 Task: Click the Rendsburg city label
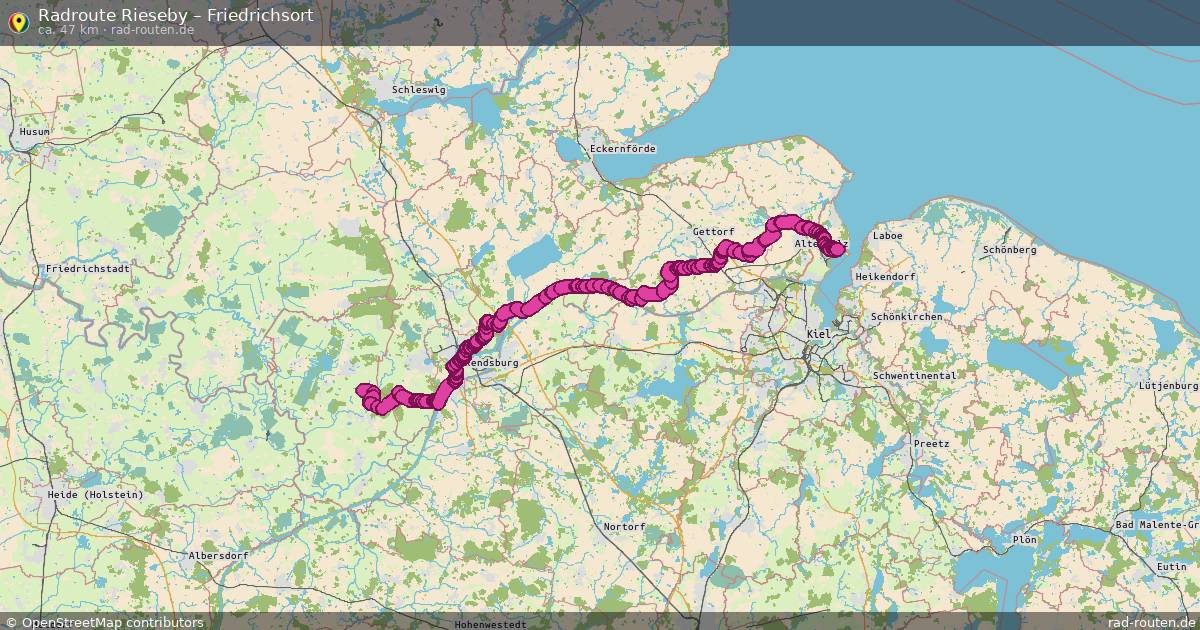pos(494,363)
